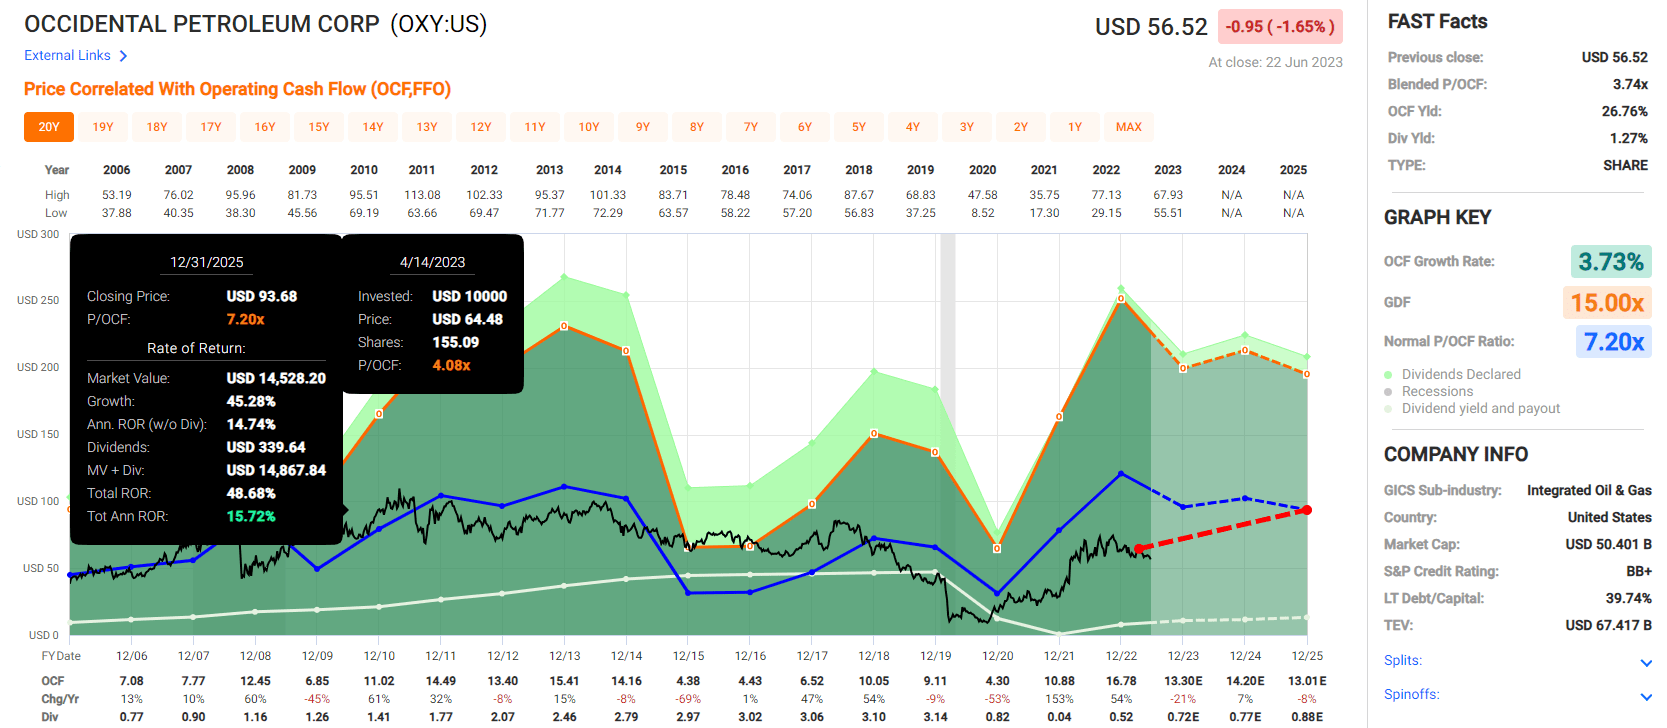
Task: Switch chart to 13Y range
Action: [x=427, y=127]
